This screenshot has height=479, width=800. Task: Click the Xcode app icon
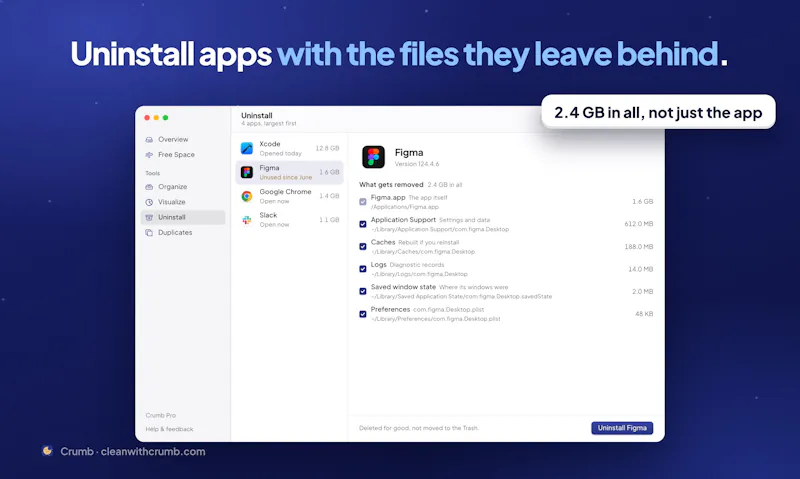coord(247,148)
